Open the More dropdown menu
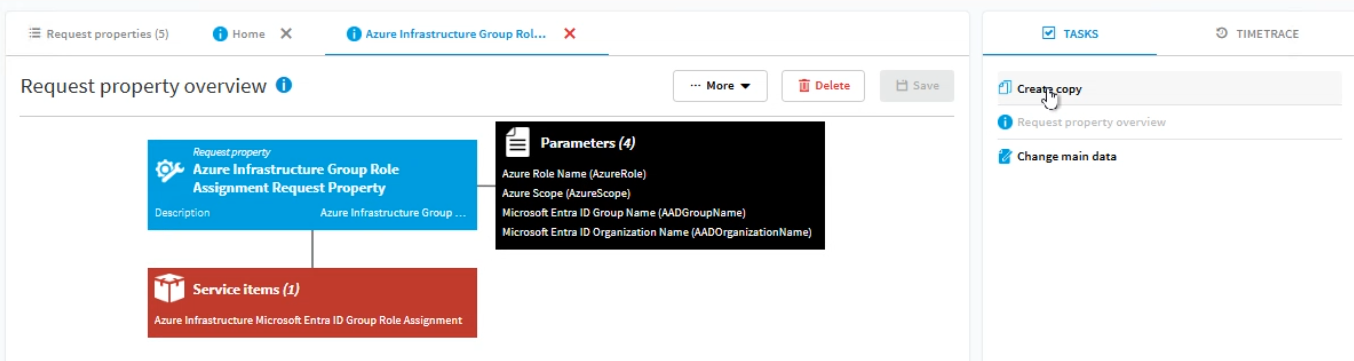Viewport: 1354px width, 361px height. click(x=720, y=86)
